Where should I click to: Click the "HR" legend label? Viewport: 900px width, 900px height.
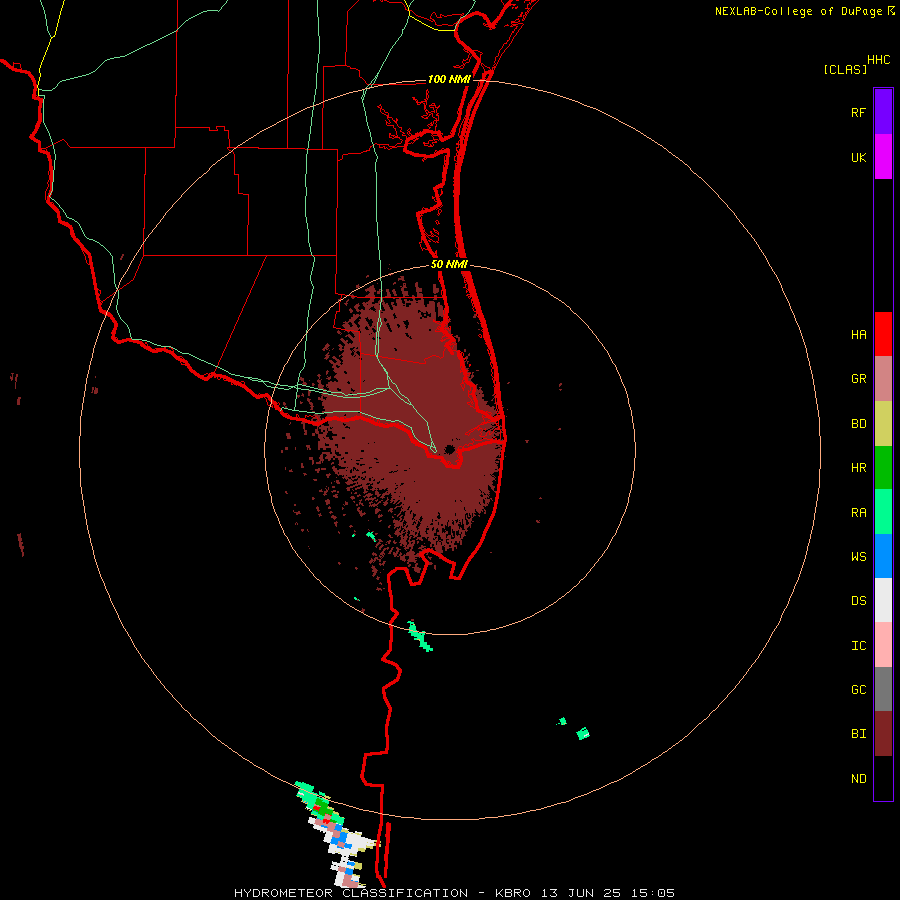[858, 468]
